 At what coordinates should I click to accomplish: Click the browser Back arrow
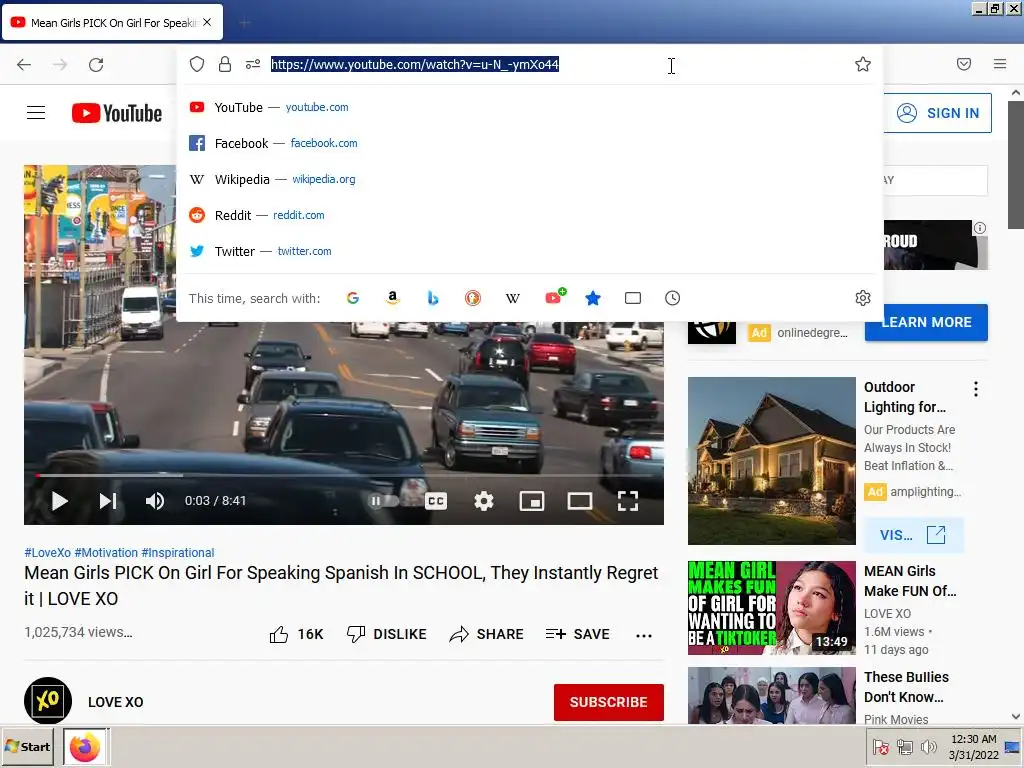point(24,64)
